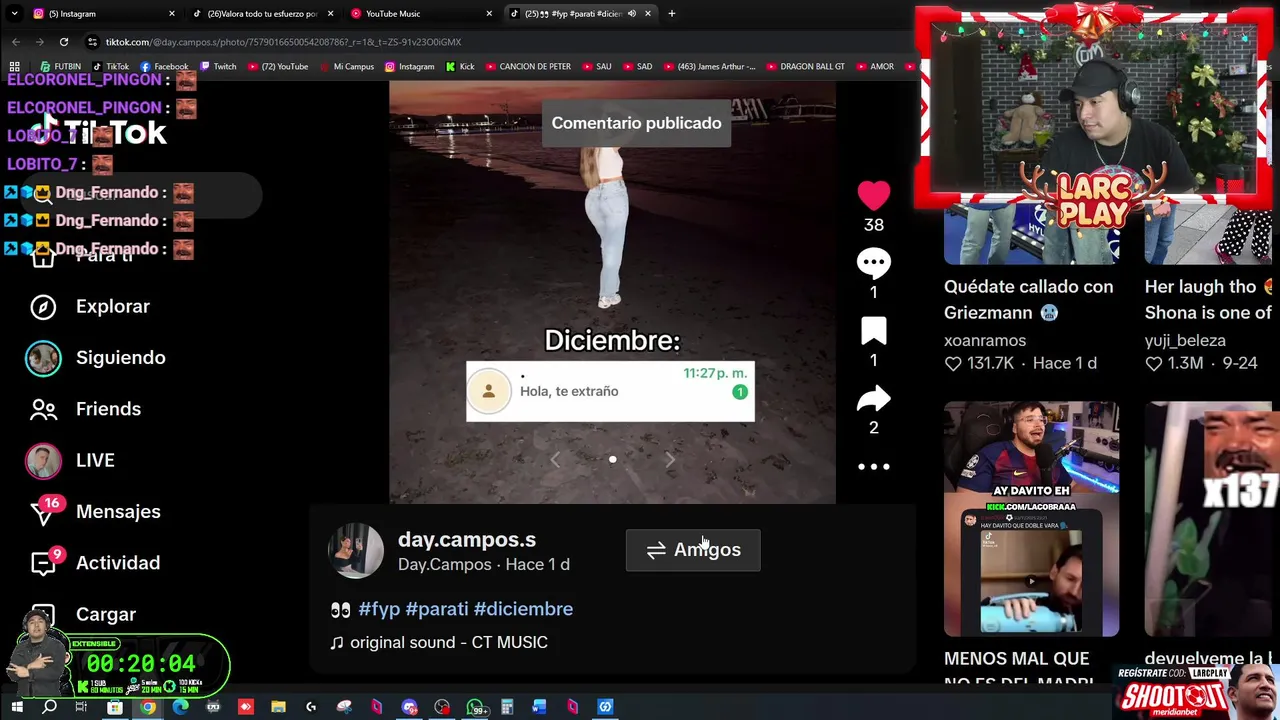The width and height of the screenshot is (1280, 720).
Task: Open comments via the speech bubble icon
Action: 873,262
